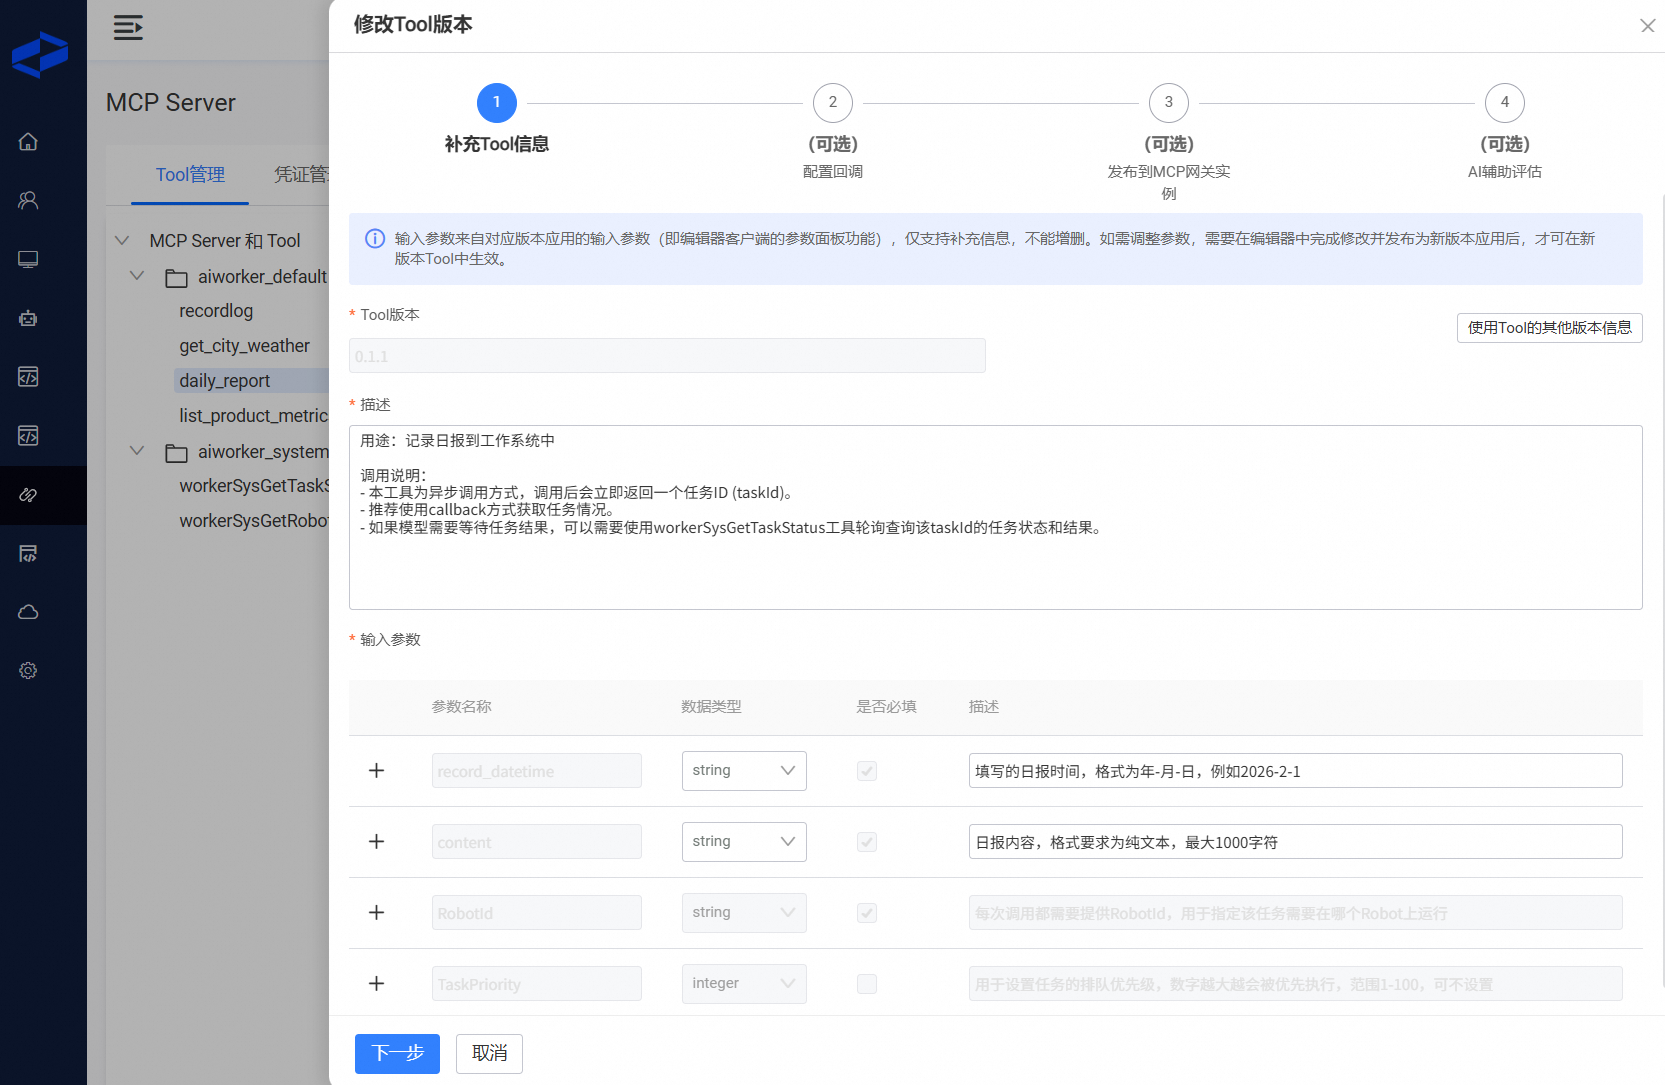Click RobotId parameter name field
This screenshot has width=1665, height=1085.
coord(537,913)
